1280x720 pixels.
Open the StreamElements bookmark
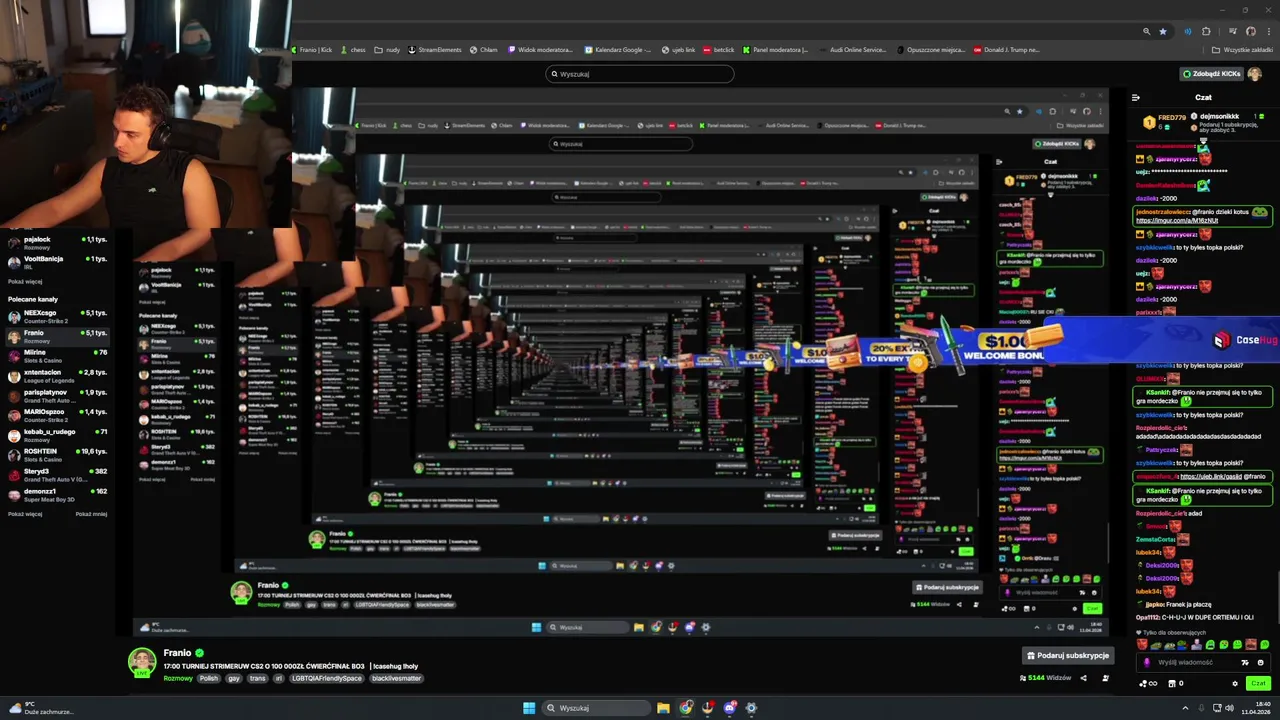tap(435, 50)
